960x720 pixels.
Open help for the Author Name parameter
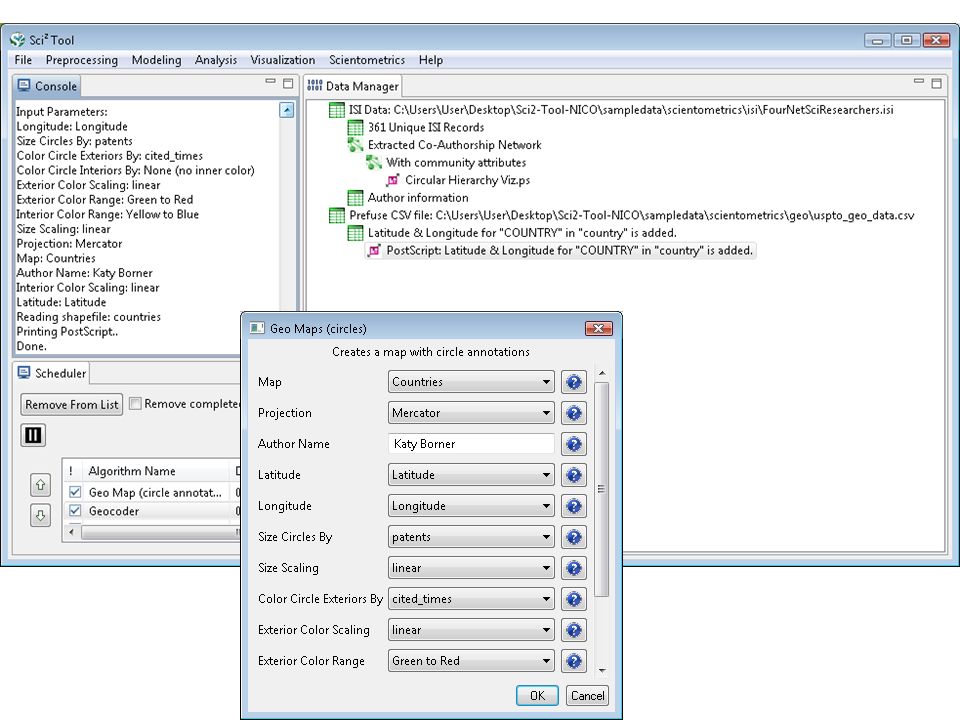pos(574,444)
